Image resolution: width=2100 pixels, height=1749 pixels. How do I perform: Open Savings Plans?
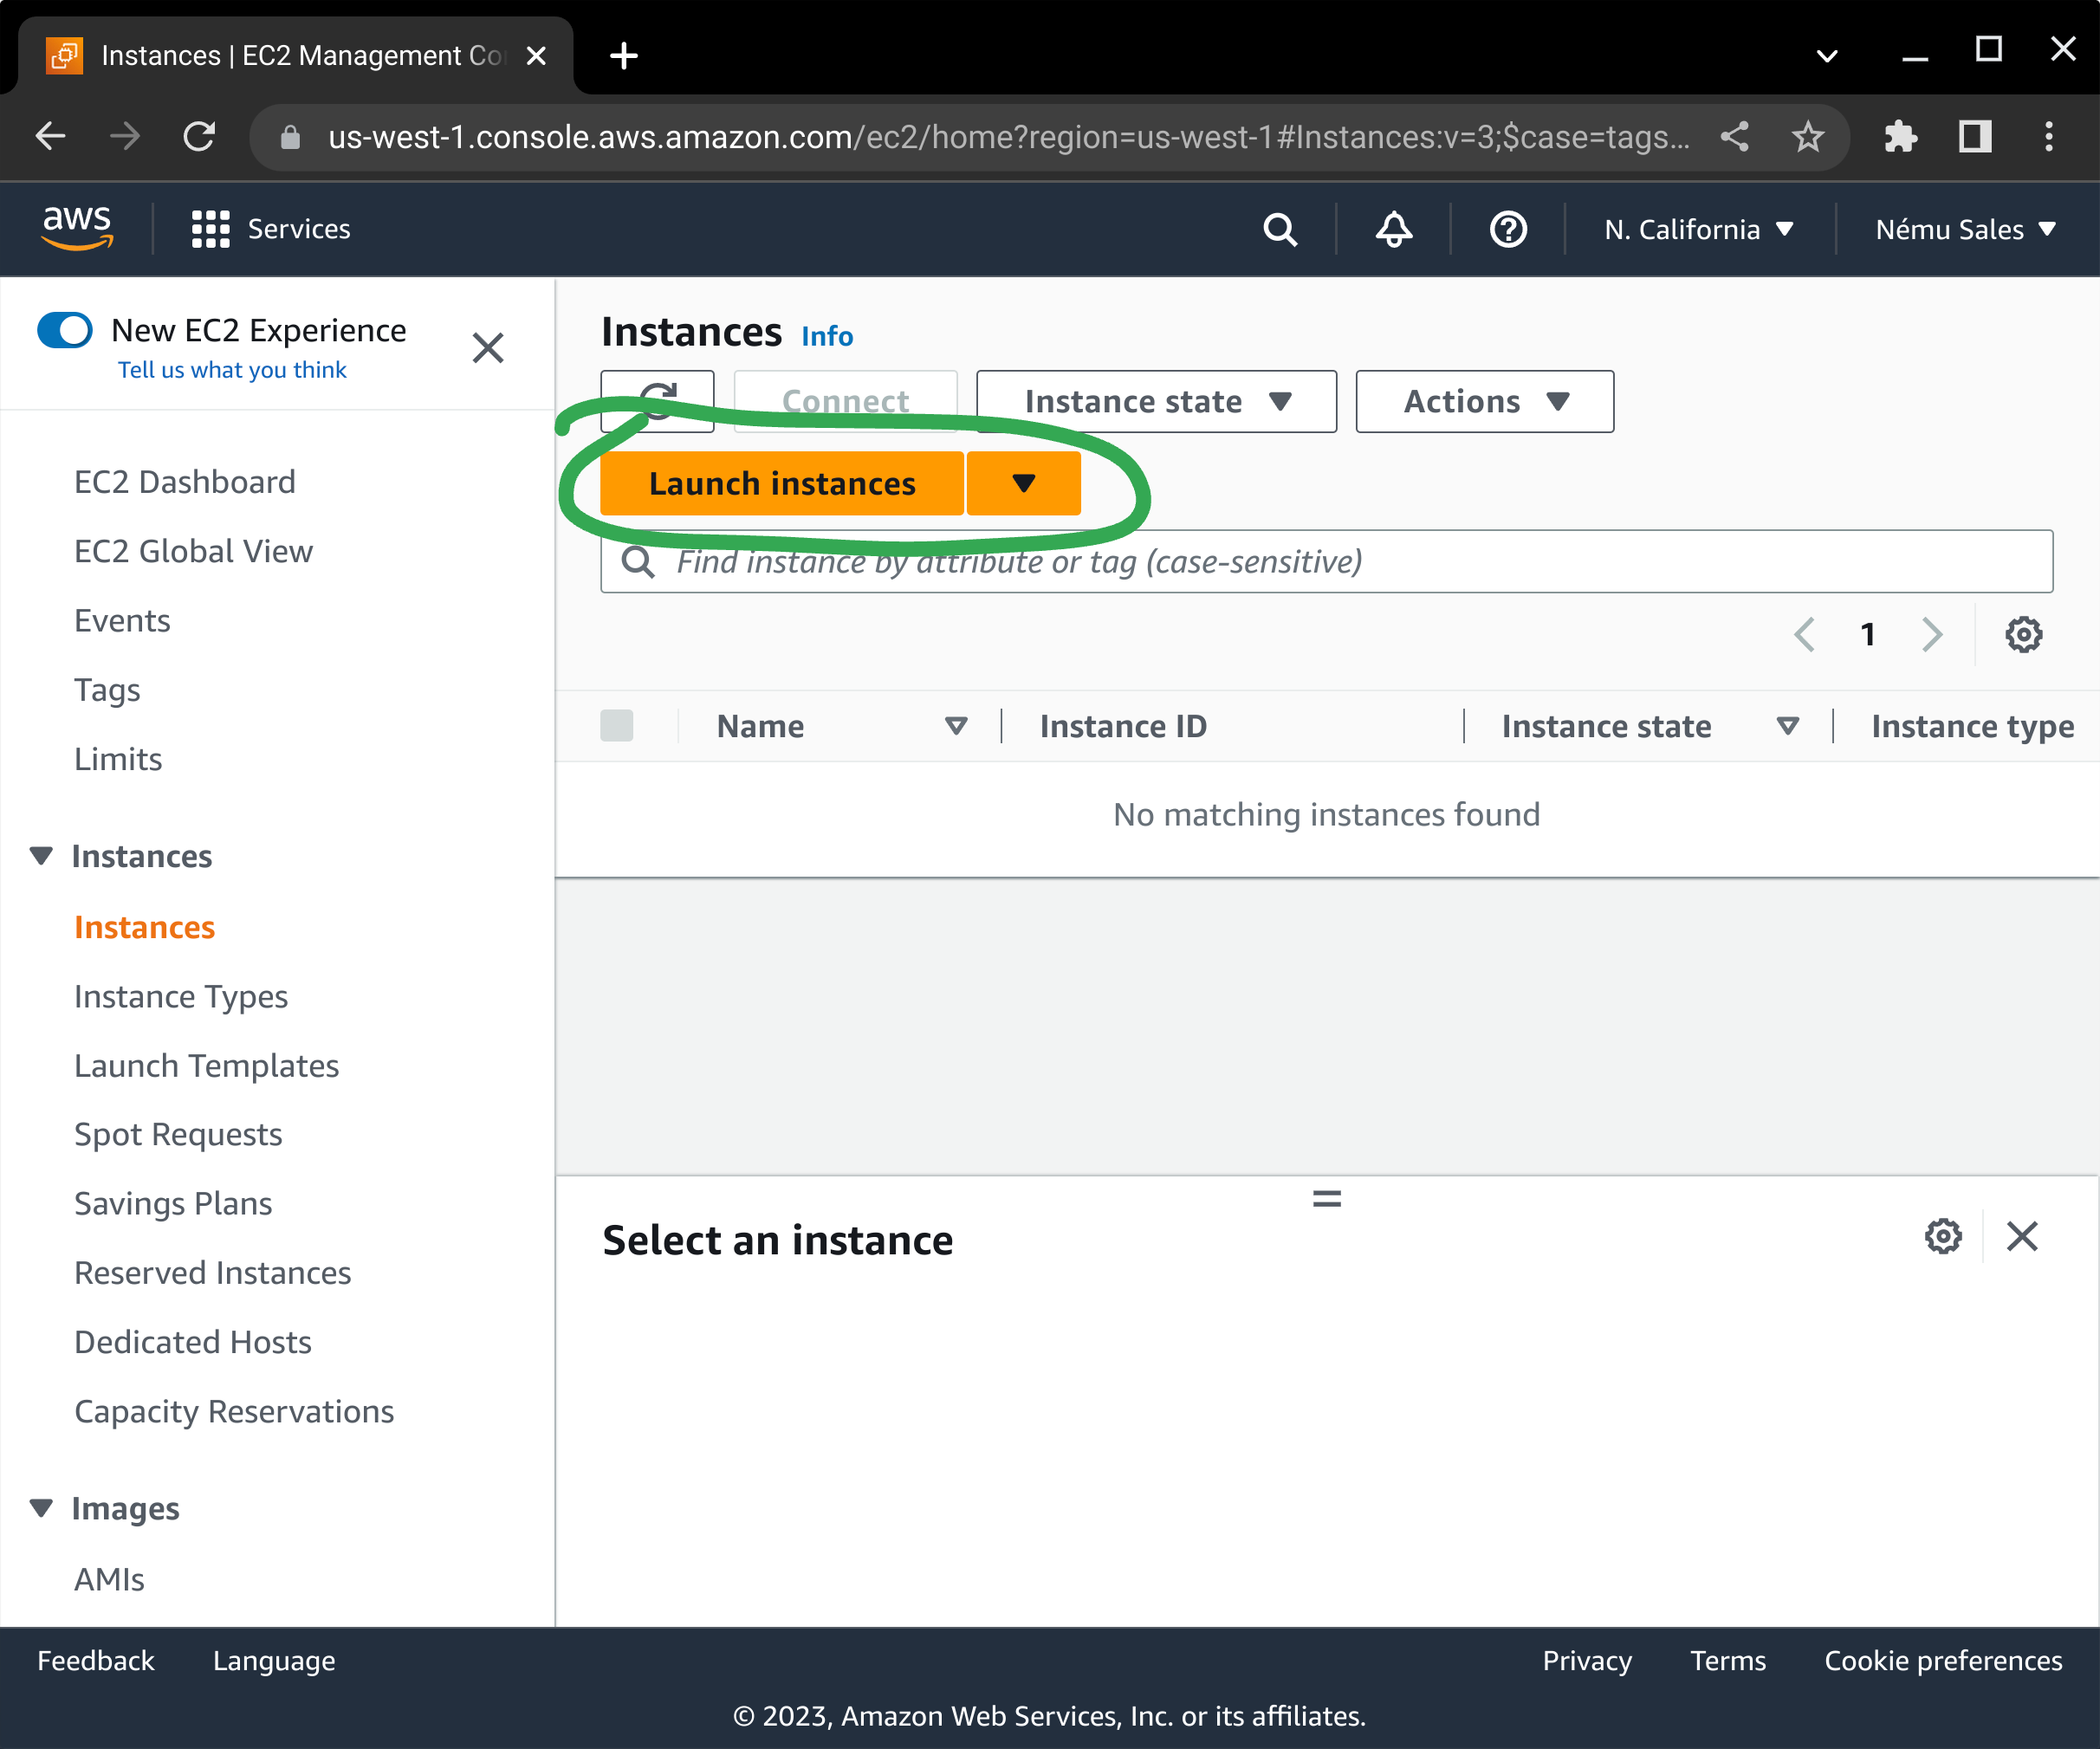[x=173, y=1204]
